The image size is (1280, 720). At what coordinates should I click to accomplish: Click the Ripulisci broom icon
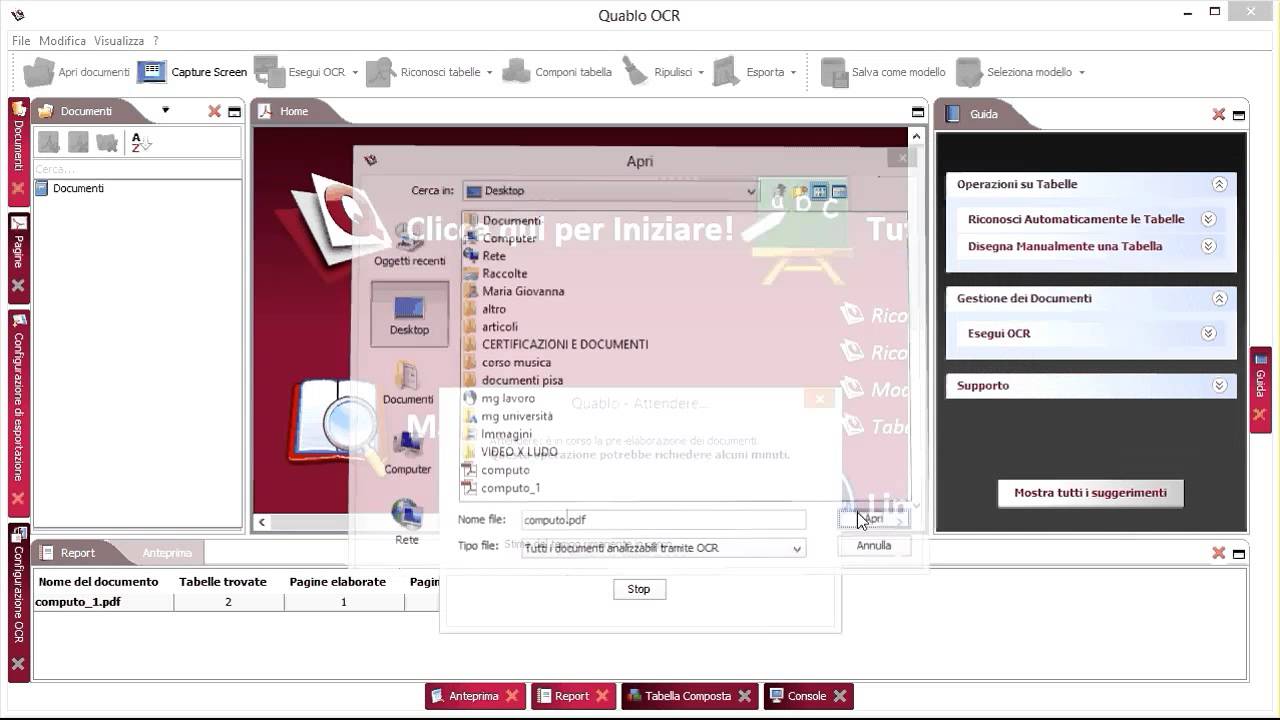click(x=635, y=72)
